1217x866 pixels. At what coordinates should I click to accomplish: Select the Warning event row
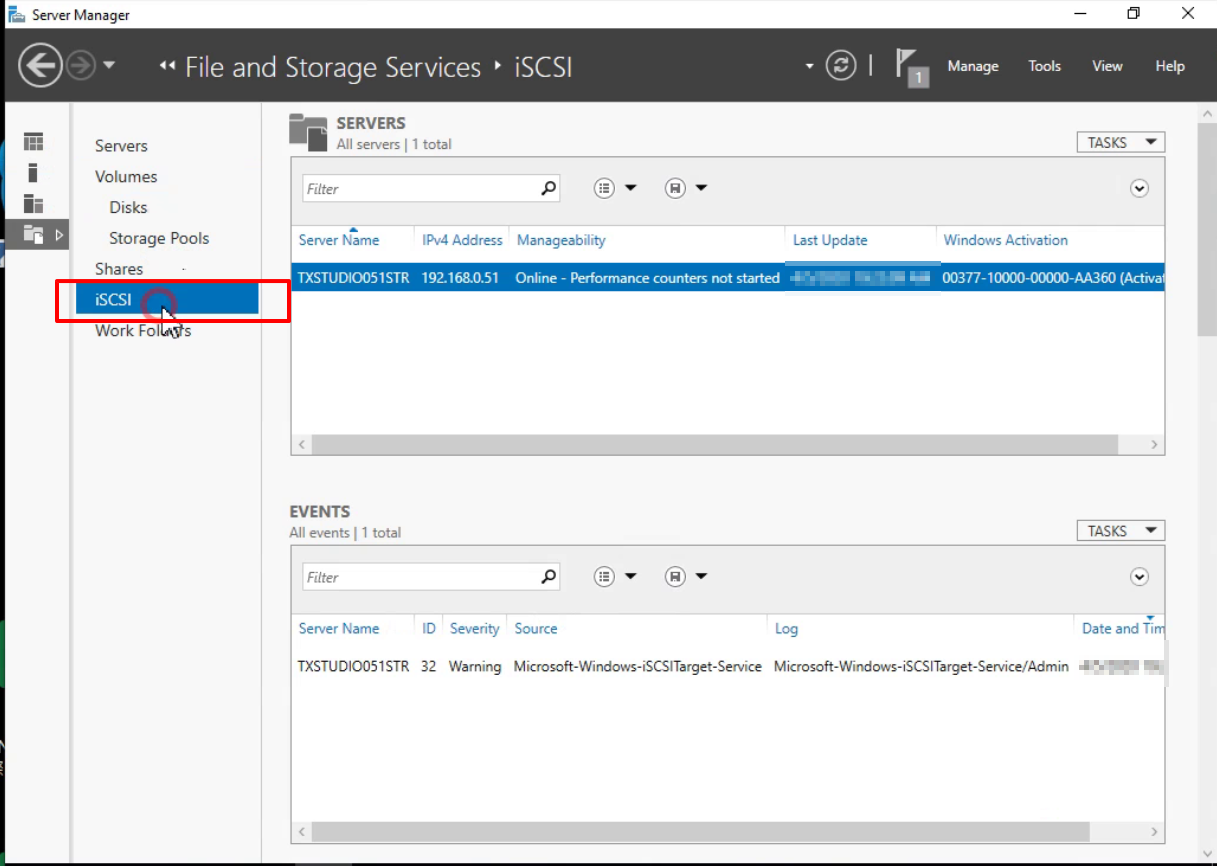[728, 666]
